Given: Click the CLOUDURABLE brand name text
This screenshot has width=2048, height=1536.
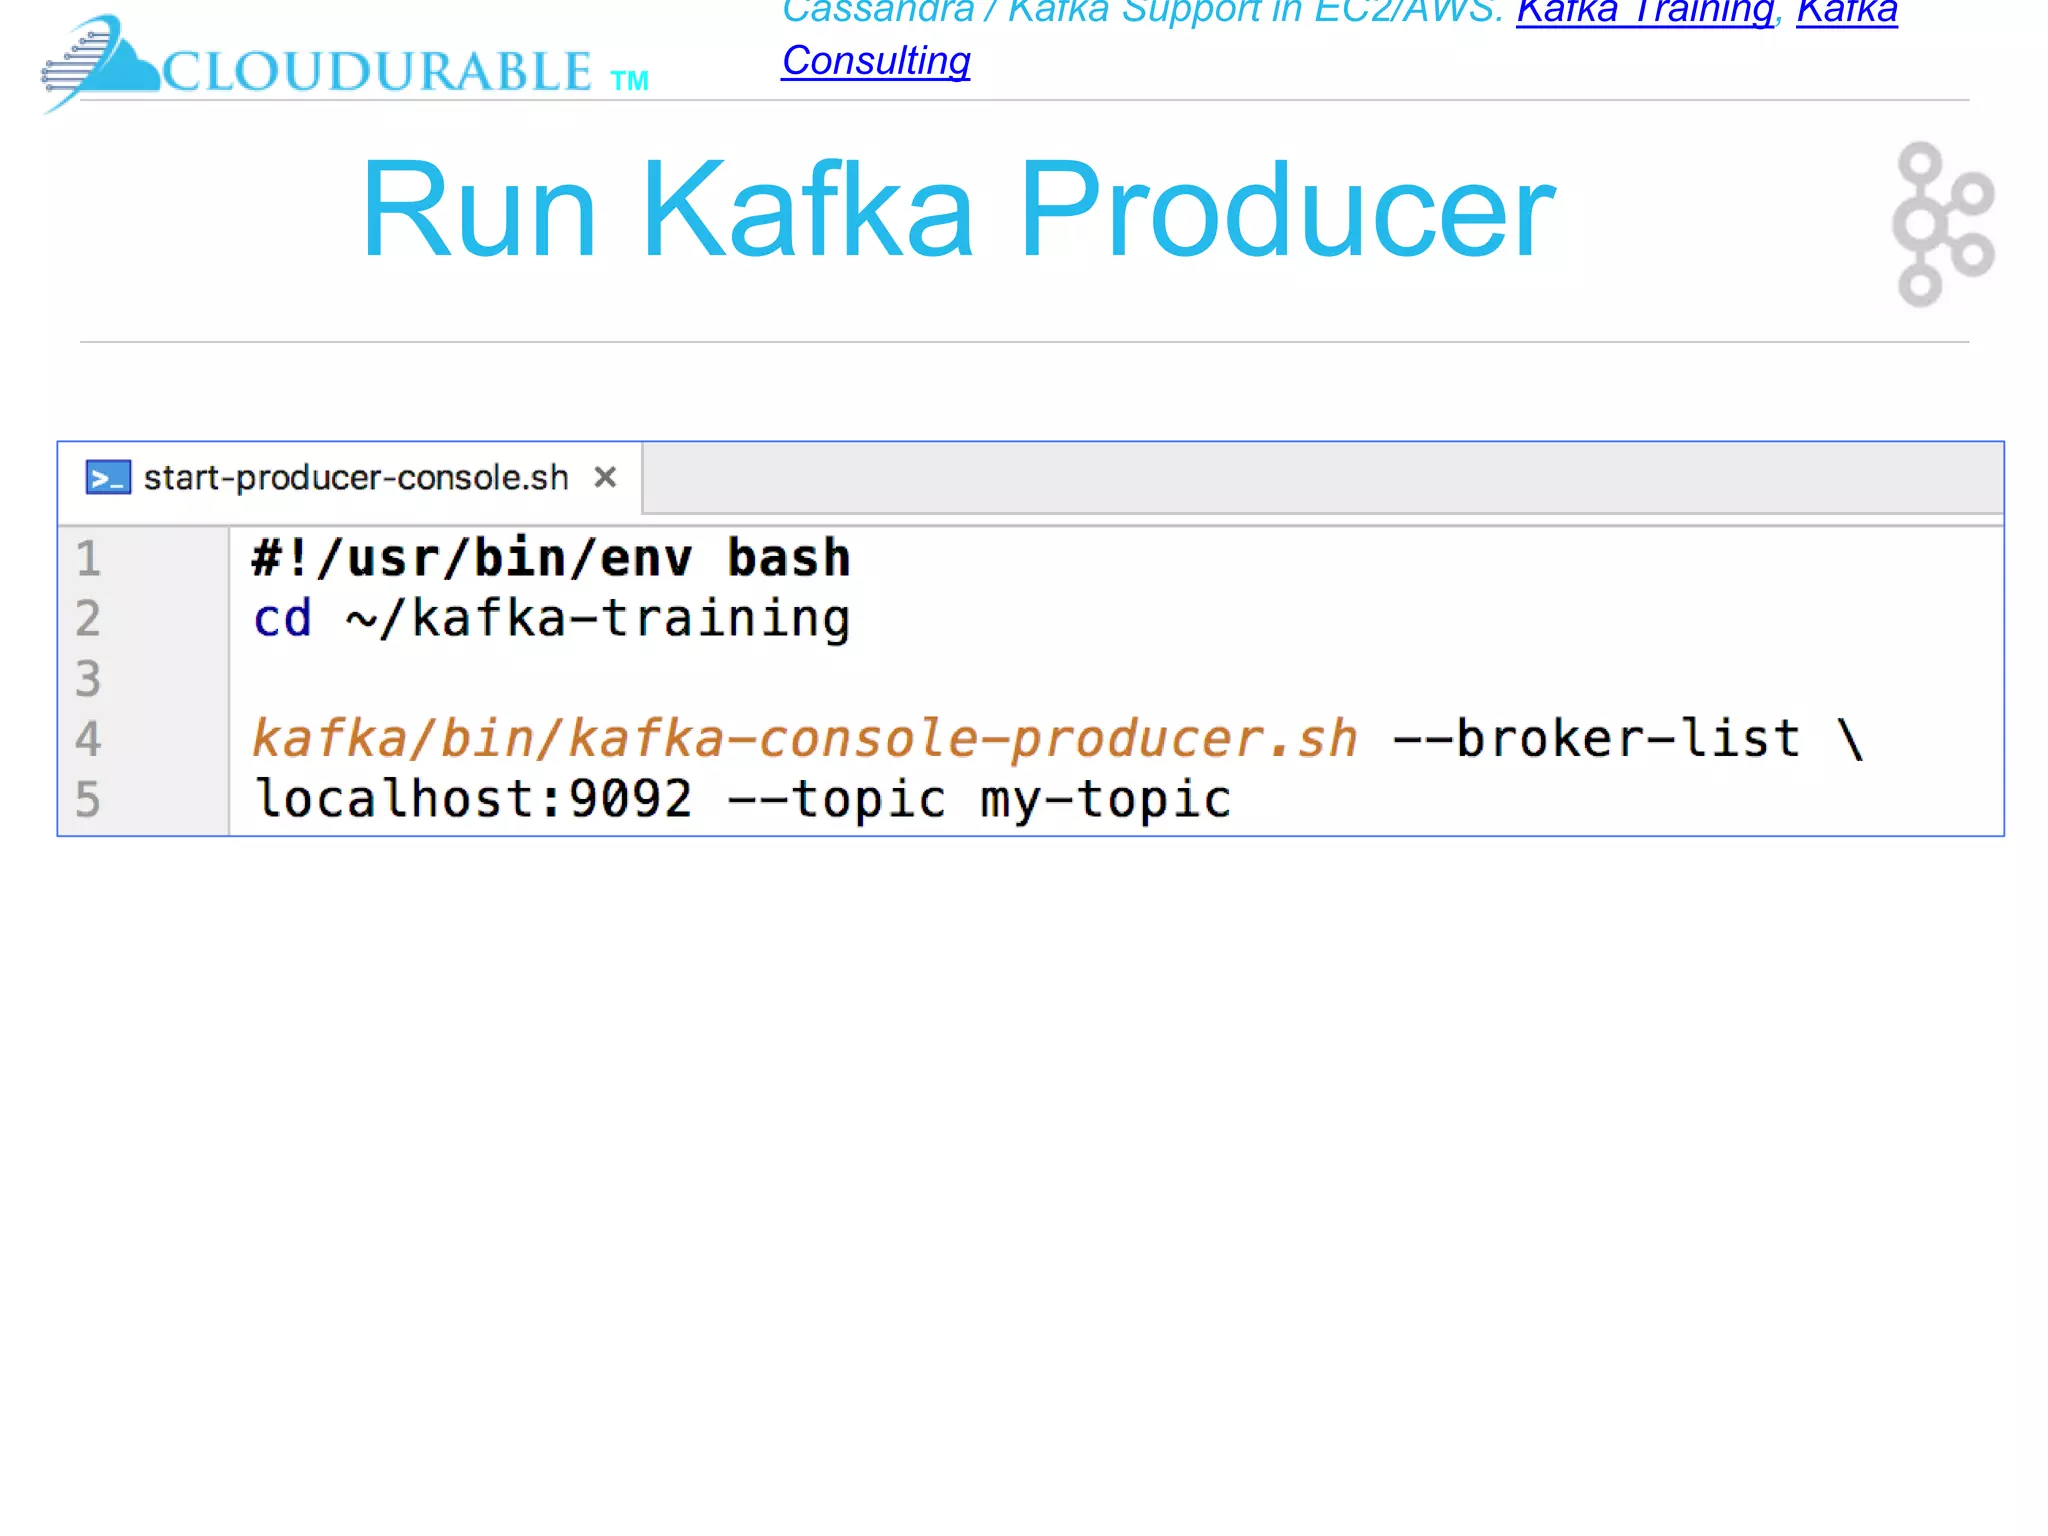Looking at the screenshot, I should pyautogui.click(x=378, y=72).
